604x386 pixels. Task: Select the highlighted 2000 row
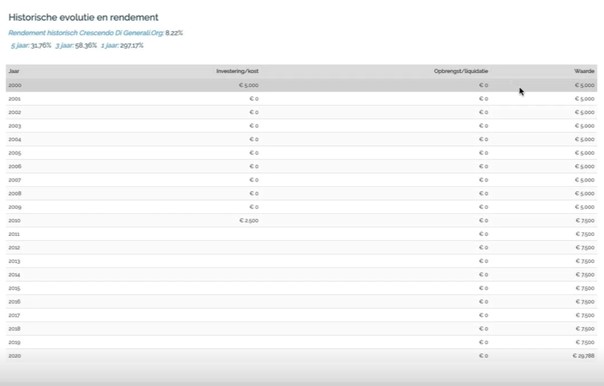pos(301,85)
